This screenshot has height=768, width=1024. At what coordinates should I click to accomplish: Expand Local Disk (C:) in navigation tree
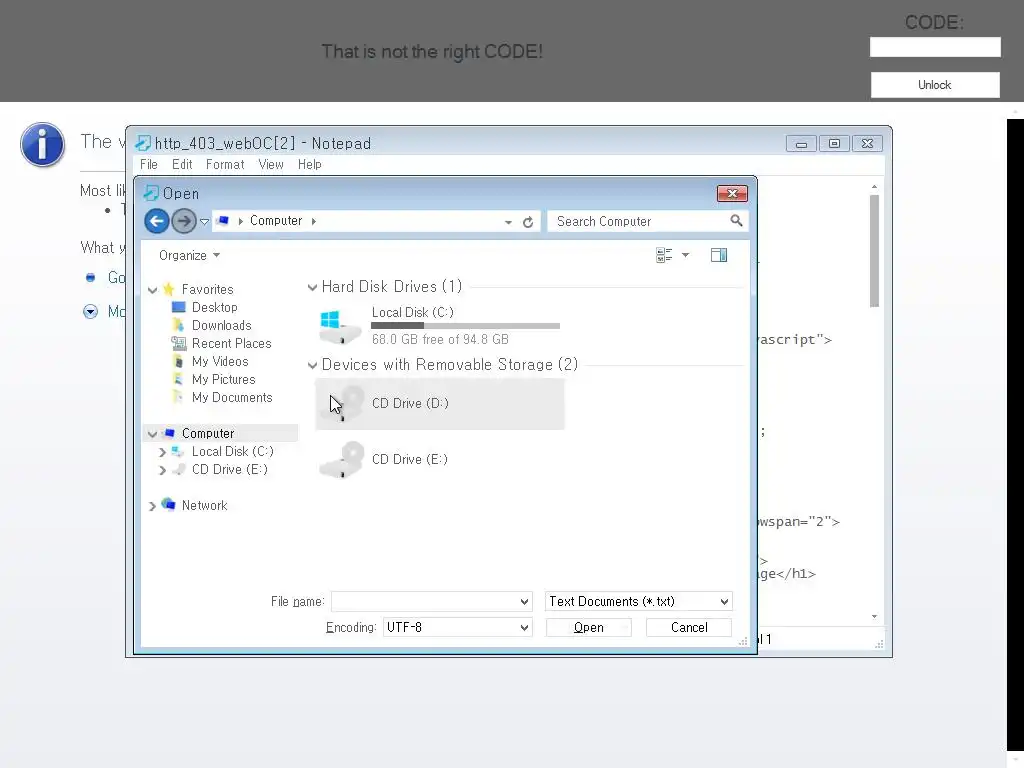pyautogui.click(x=163, y=452)
